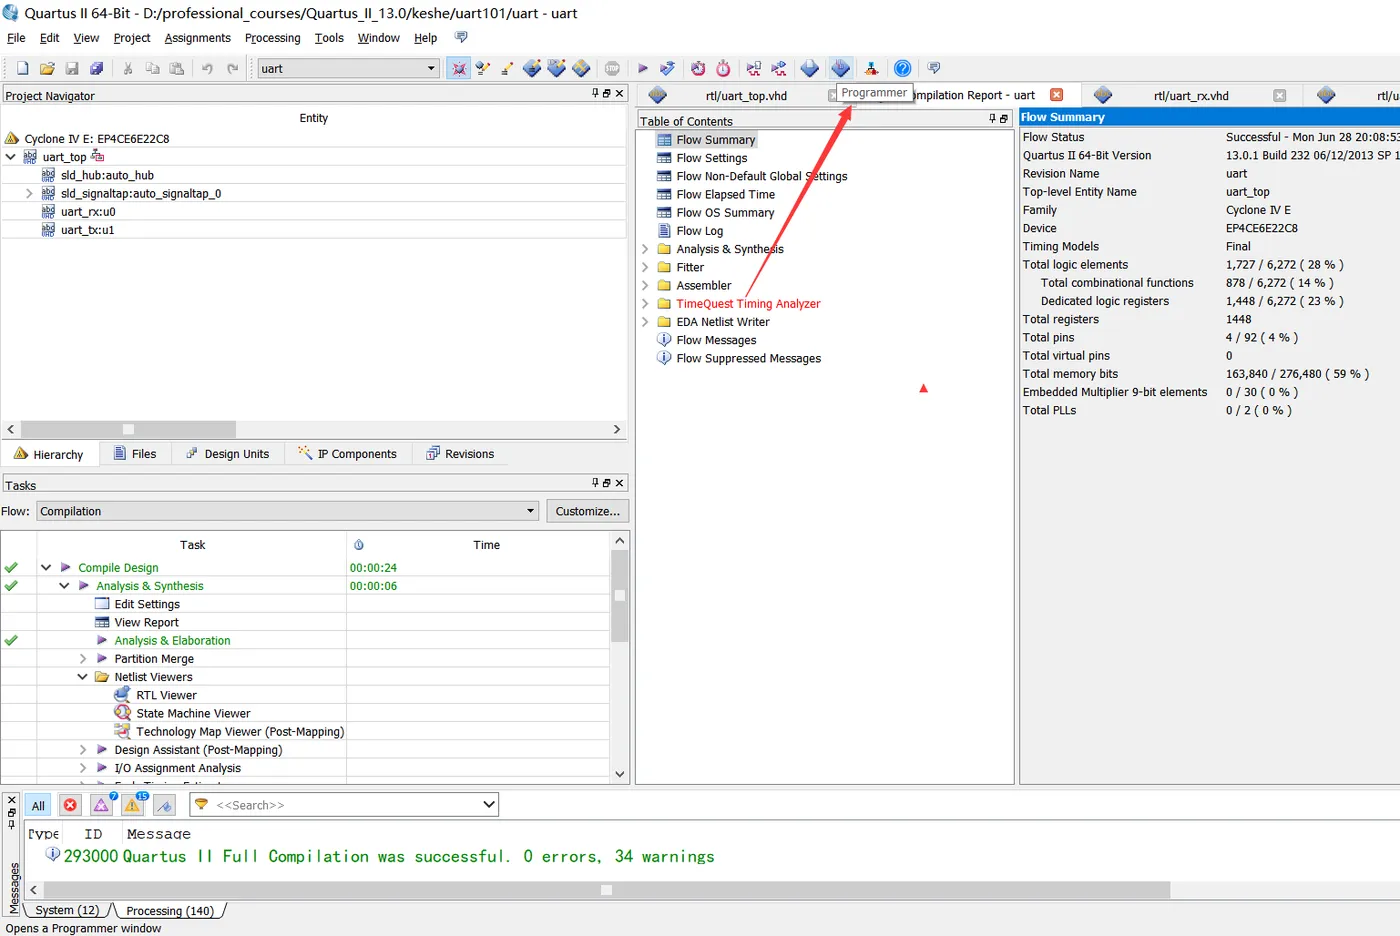1400x936 pixels.
Task: Click the Edit Settings task
Action: pyautogui.click(x=147, y=604)
